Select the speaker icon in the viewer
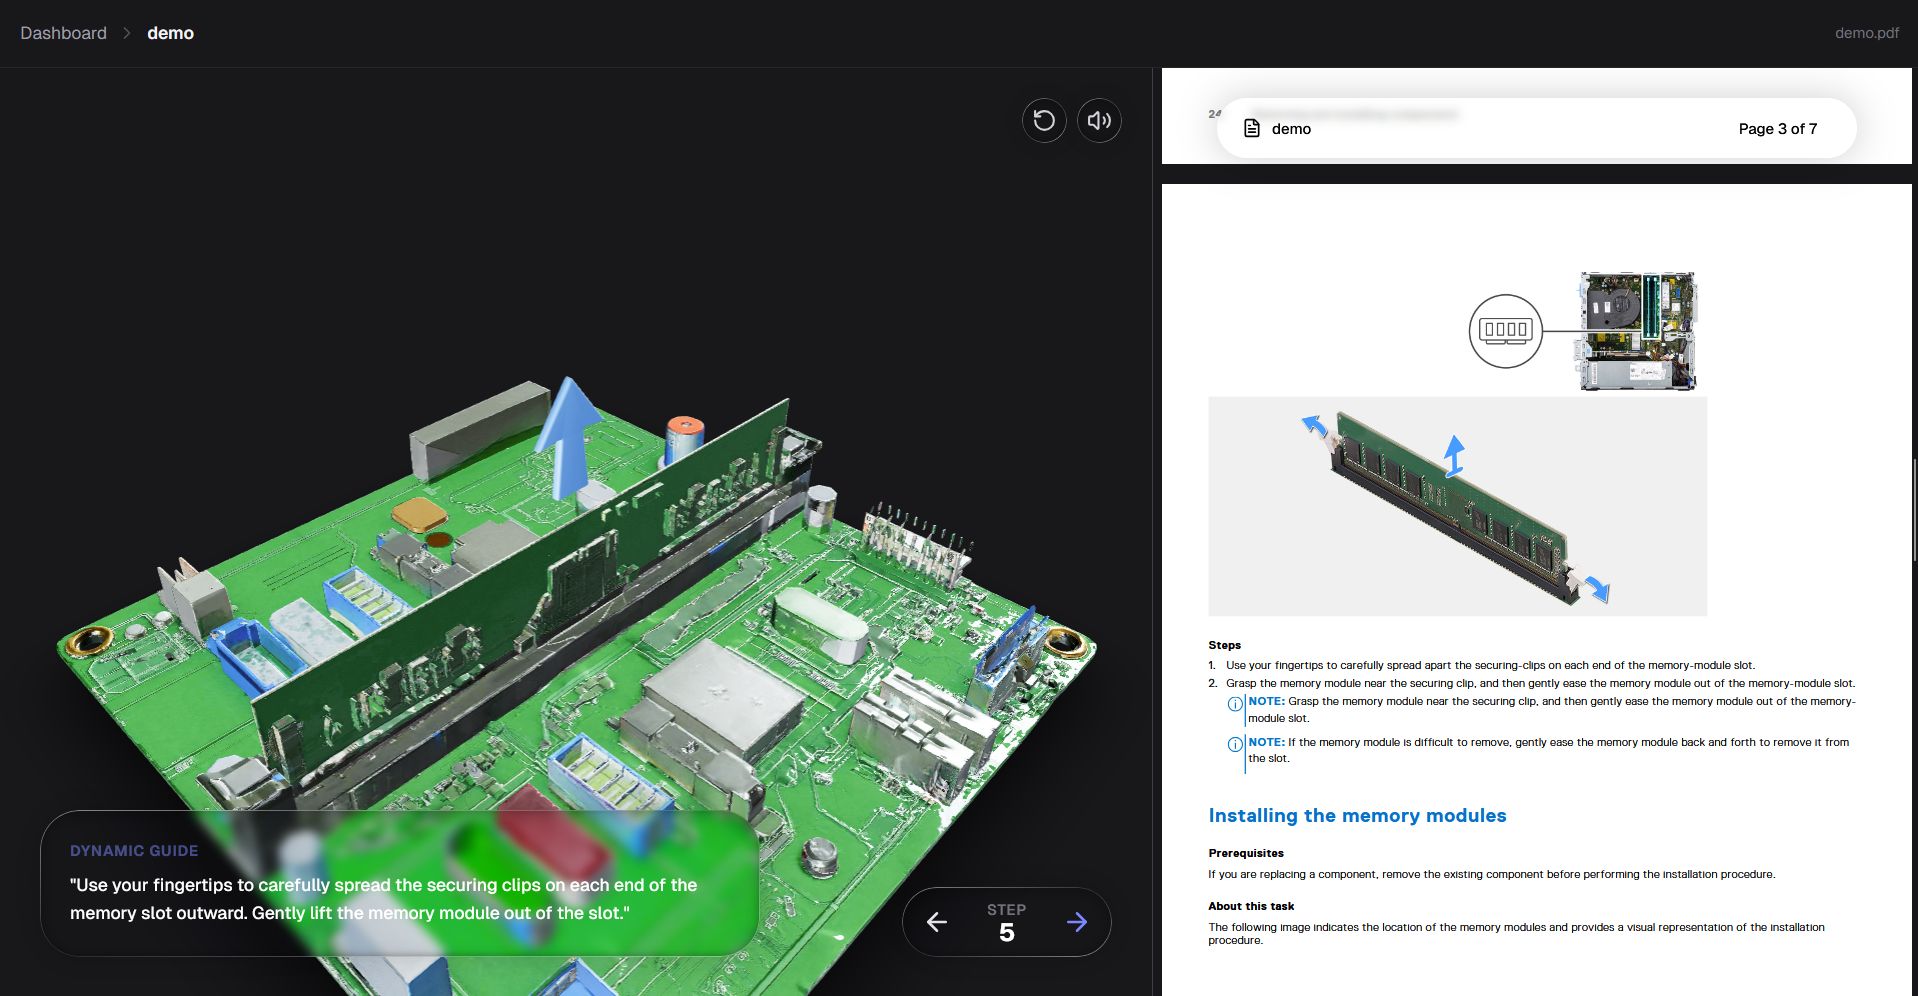Image resolution: width=1918 pixels, height=996 pixels. (x=1098, y=120)
